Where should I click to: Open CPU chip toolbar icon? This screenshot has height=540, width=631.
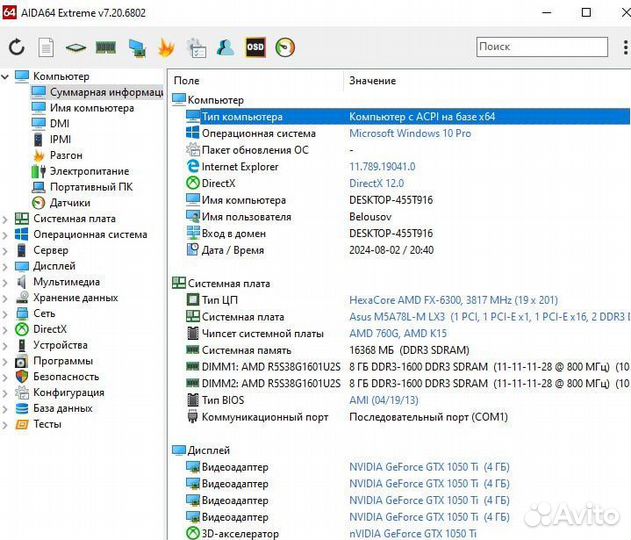[x=76, y=48]
